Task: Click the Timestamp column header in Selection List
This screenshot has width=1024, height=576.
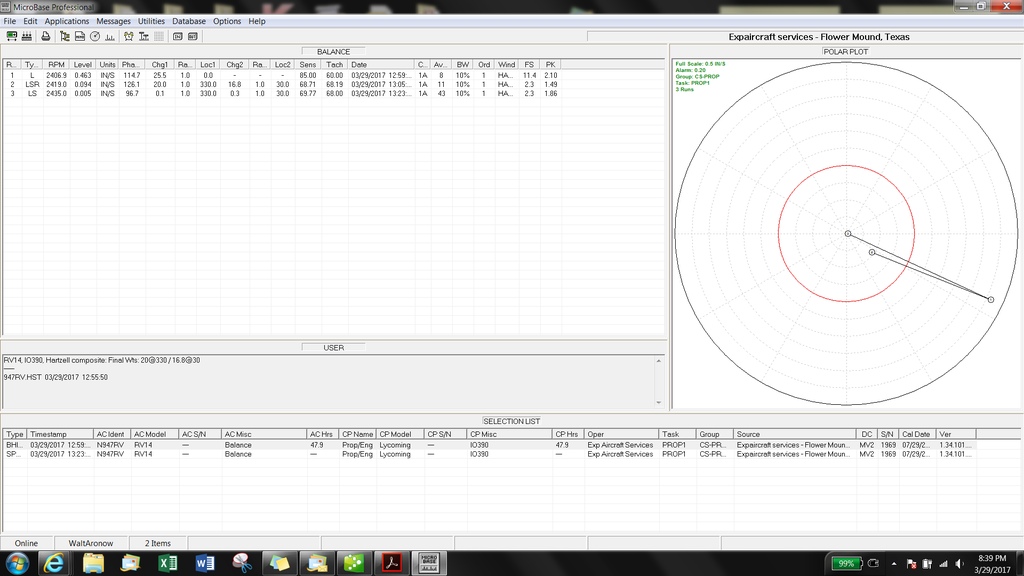Action: 48,435
